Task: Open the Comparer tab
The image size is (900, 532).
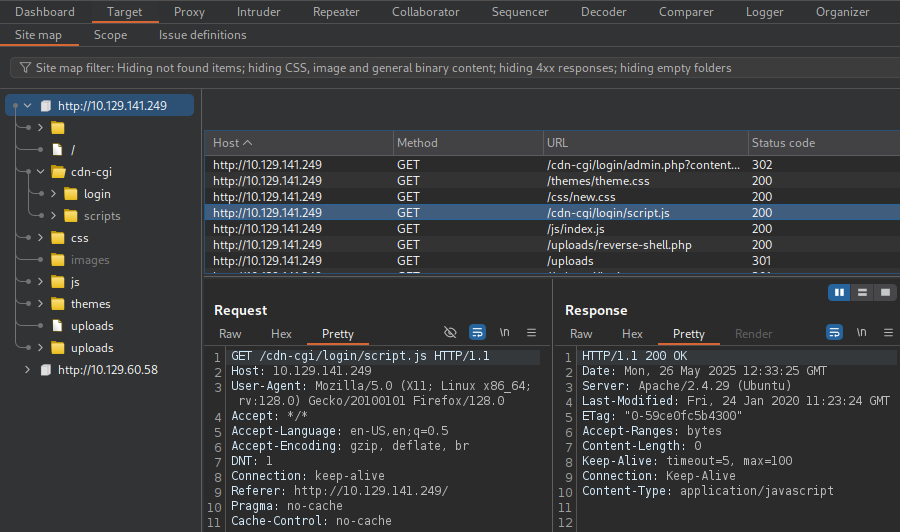Action: coord(686,11)
